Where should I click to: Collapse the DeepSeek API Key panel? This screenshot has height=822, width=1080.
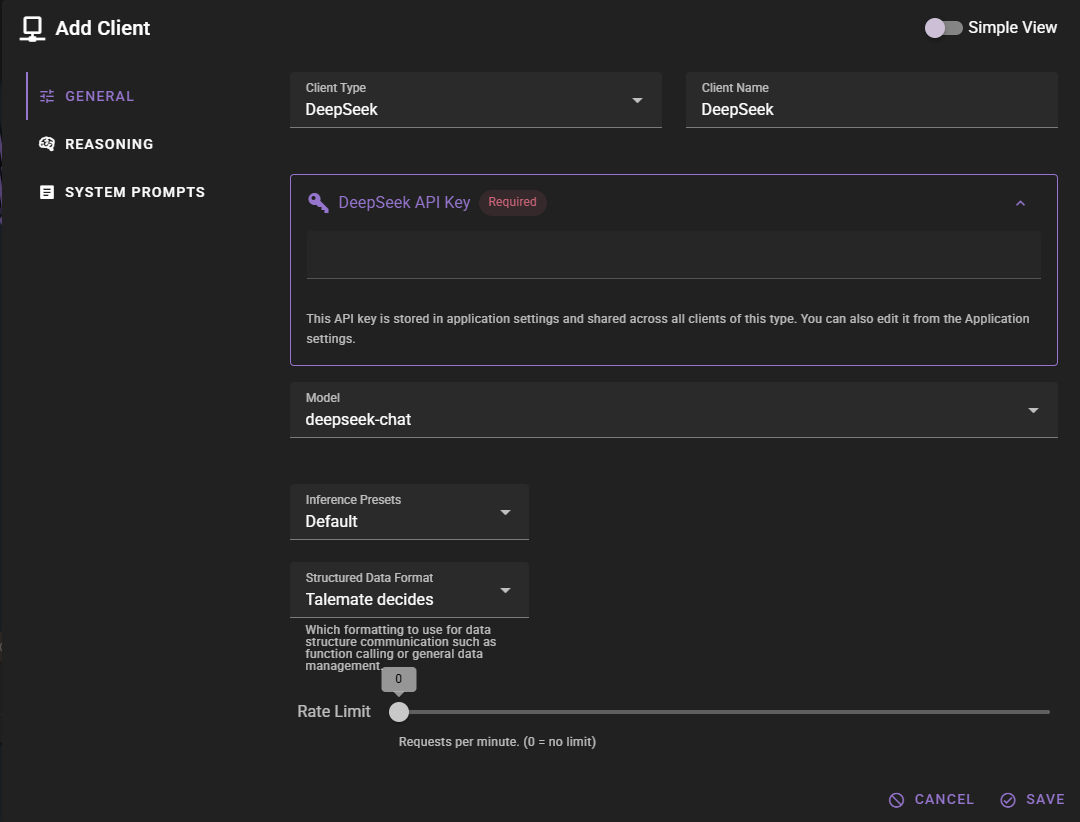click(1020, 203)
